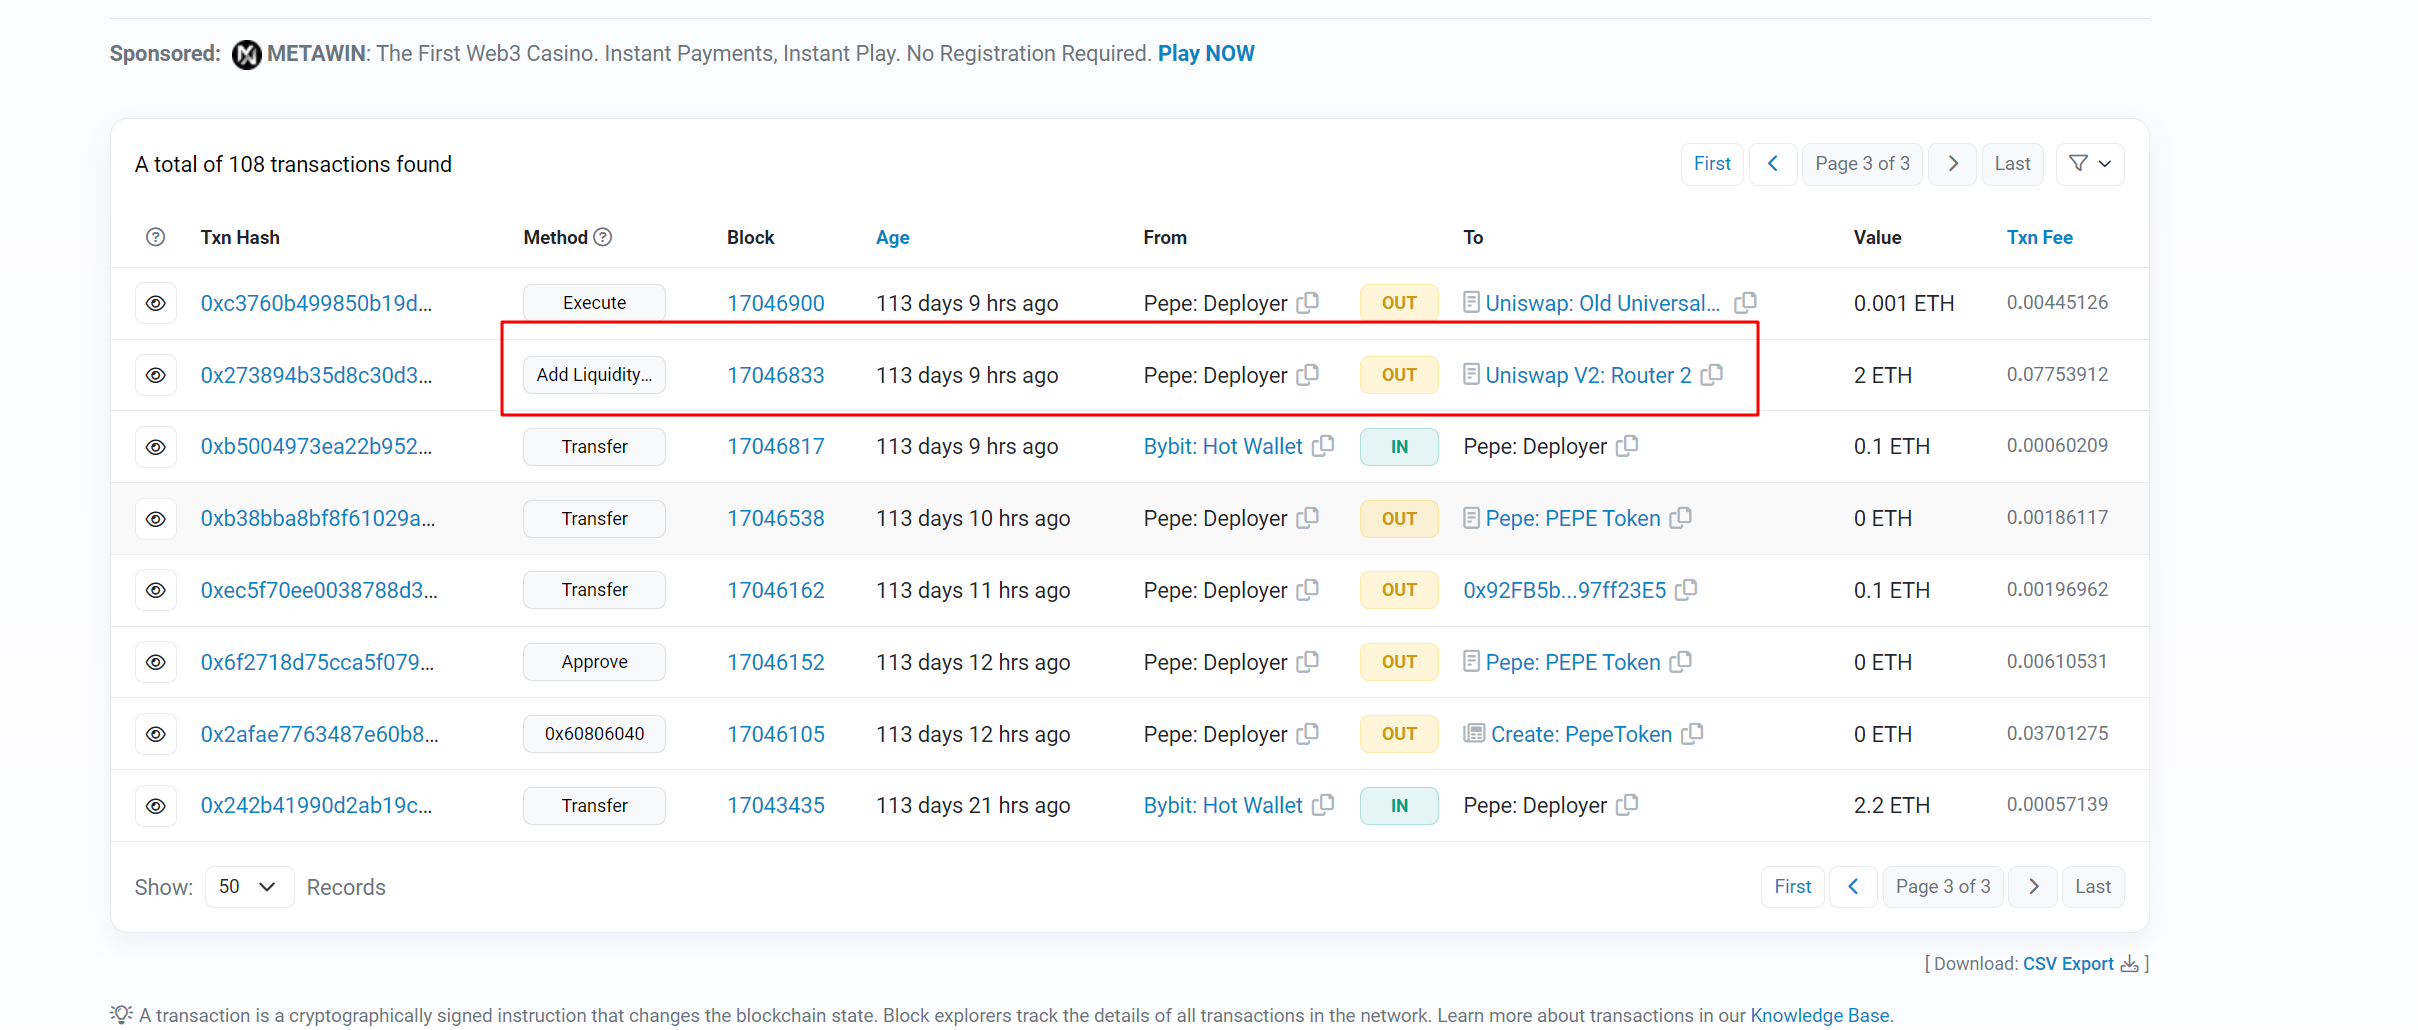Copy Uniswap: Old Universal address
This screenshot has width=2418, height=1030.
[1746, 302]
